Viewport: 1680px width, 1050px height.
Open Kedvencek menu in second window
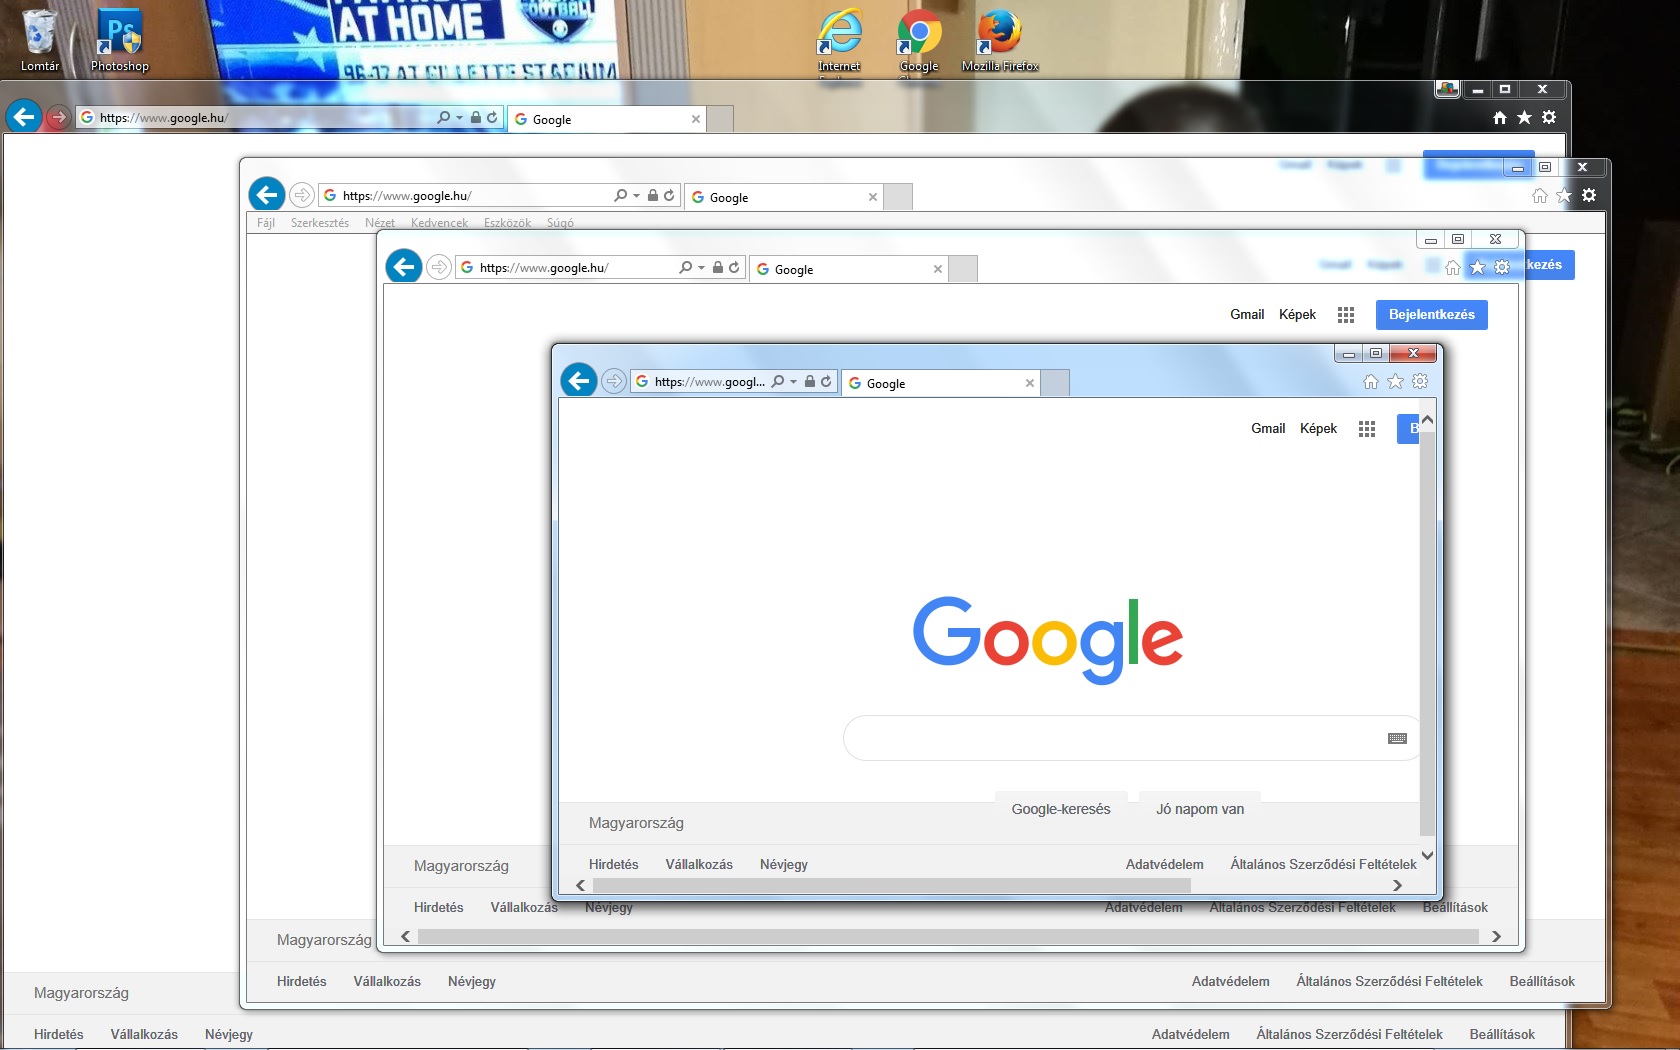pos(439,223)
